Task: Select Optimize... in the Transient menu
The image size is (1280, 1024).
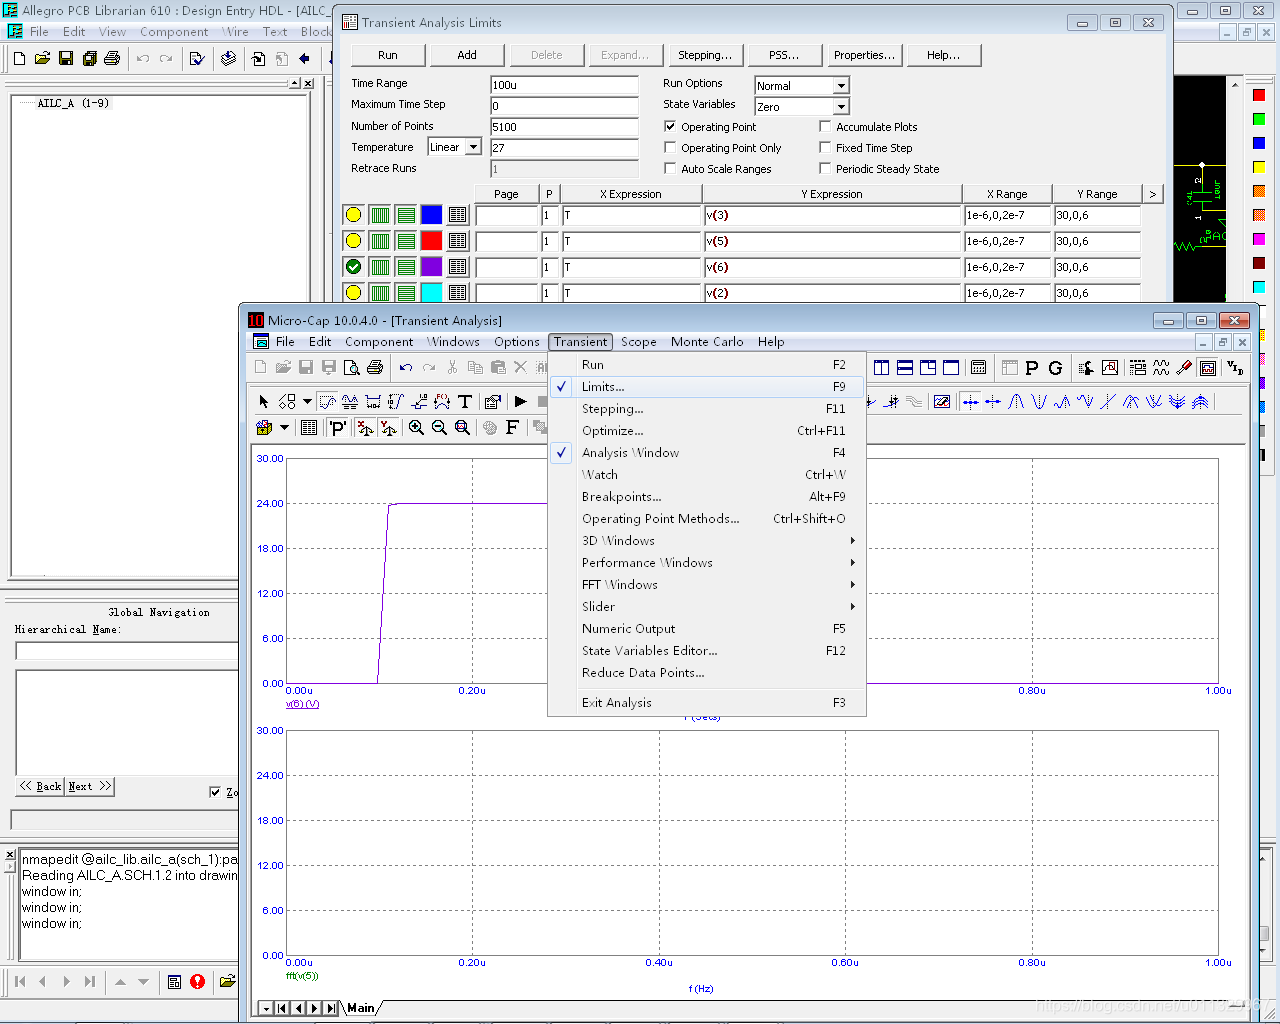Action: tap(706, 431)
